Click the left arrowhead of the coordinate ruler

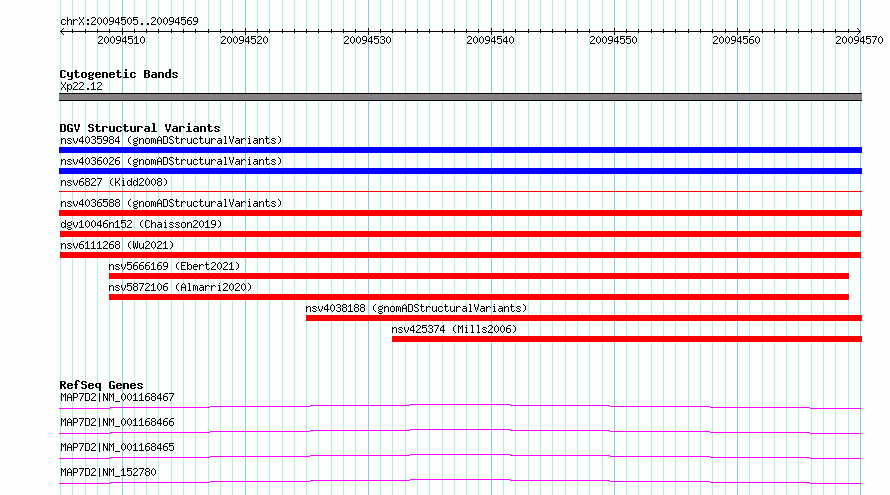click(62, 31)
